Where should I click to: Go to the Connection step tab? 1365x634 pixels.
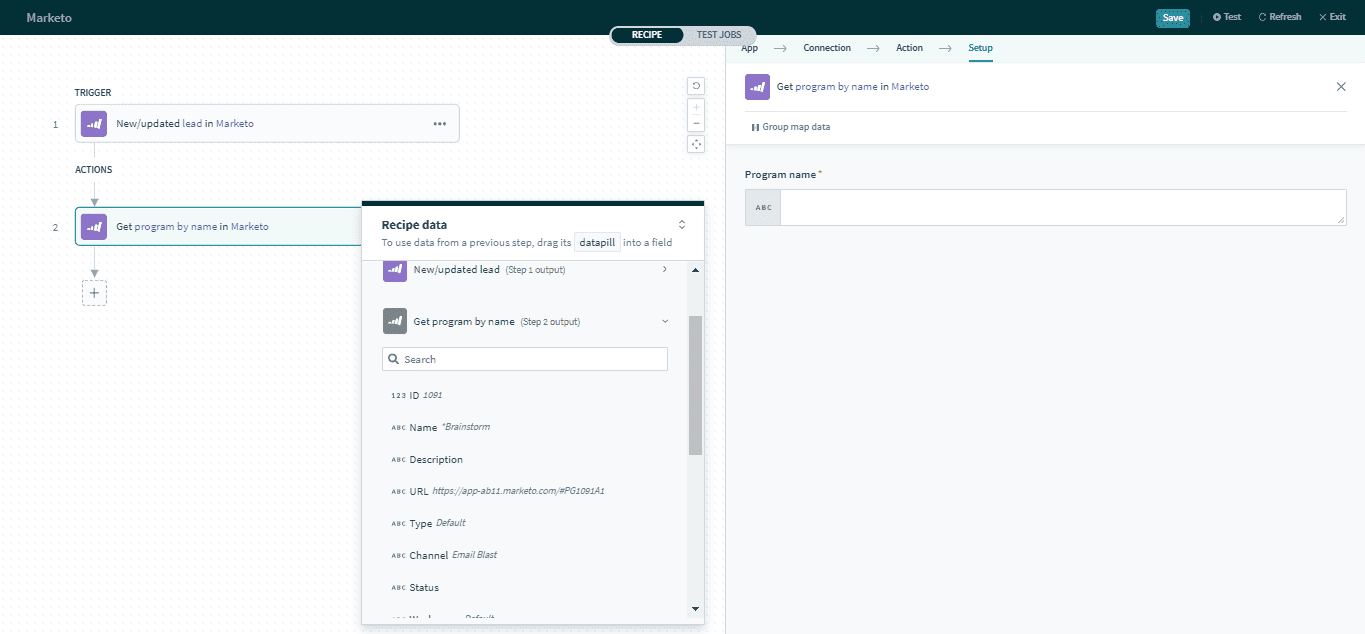point(827,48)
